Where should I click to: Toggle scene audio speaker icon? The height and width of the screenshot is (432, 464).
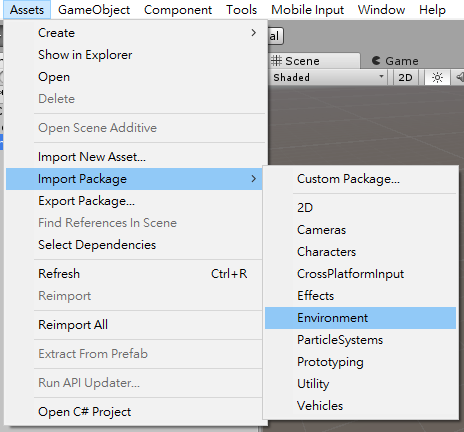[458, 77]
